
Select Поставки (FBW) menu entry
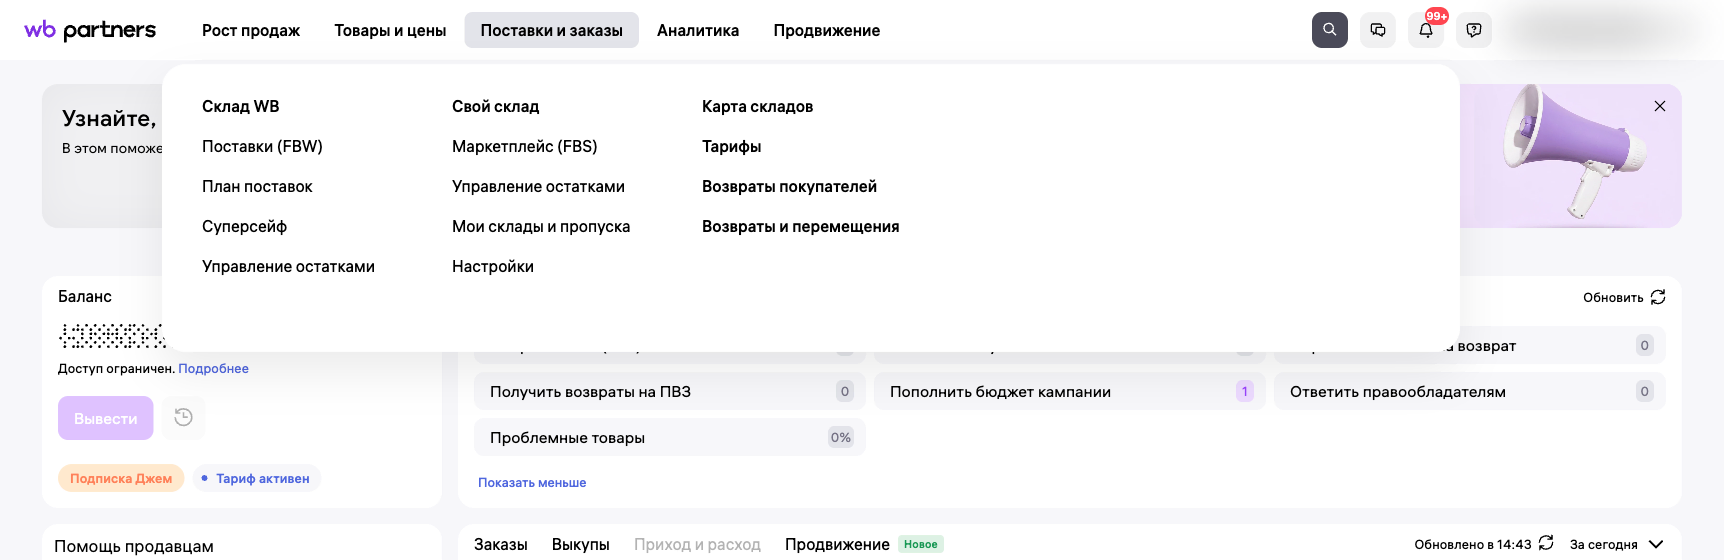click(262, 146)
